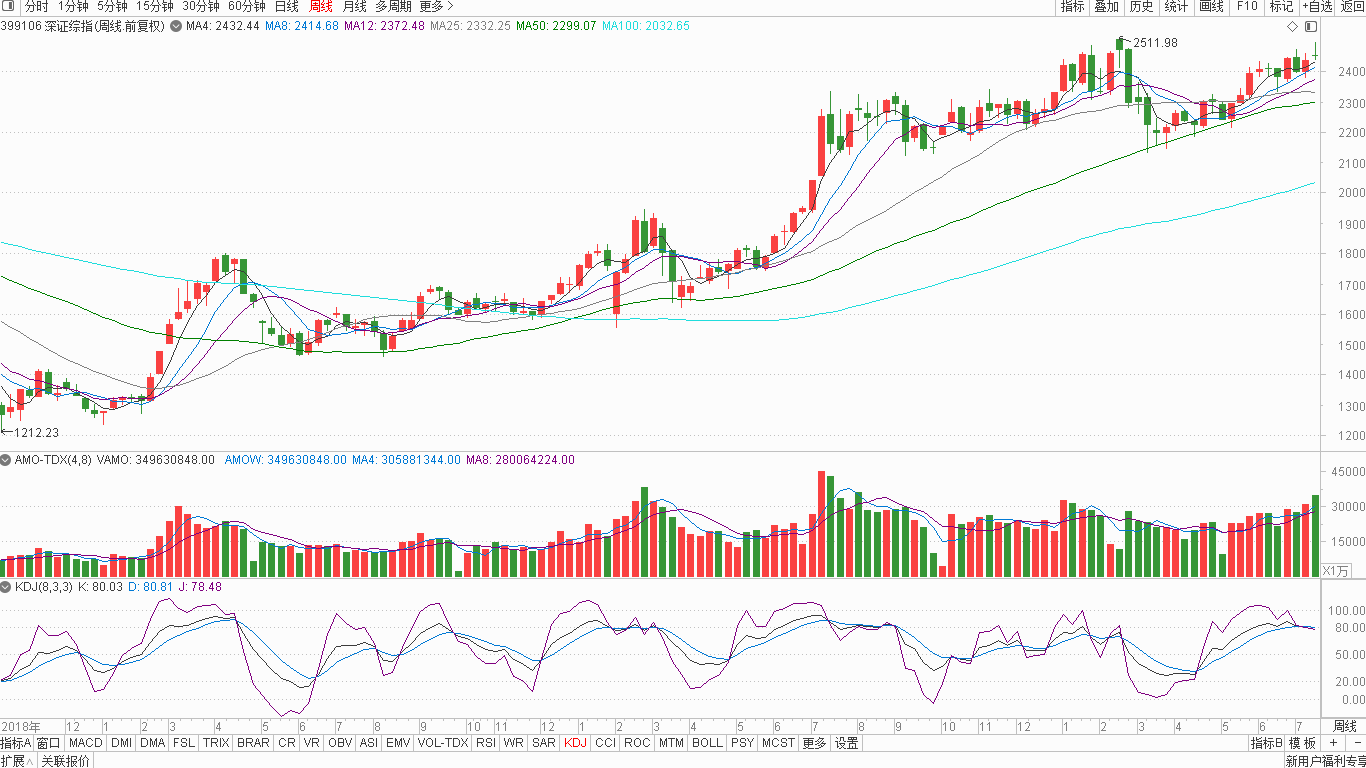Switch to 日线 daily chart
Image resolution: width=1366 pixels, height=768 pixels.
[286, 6]
